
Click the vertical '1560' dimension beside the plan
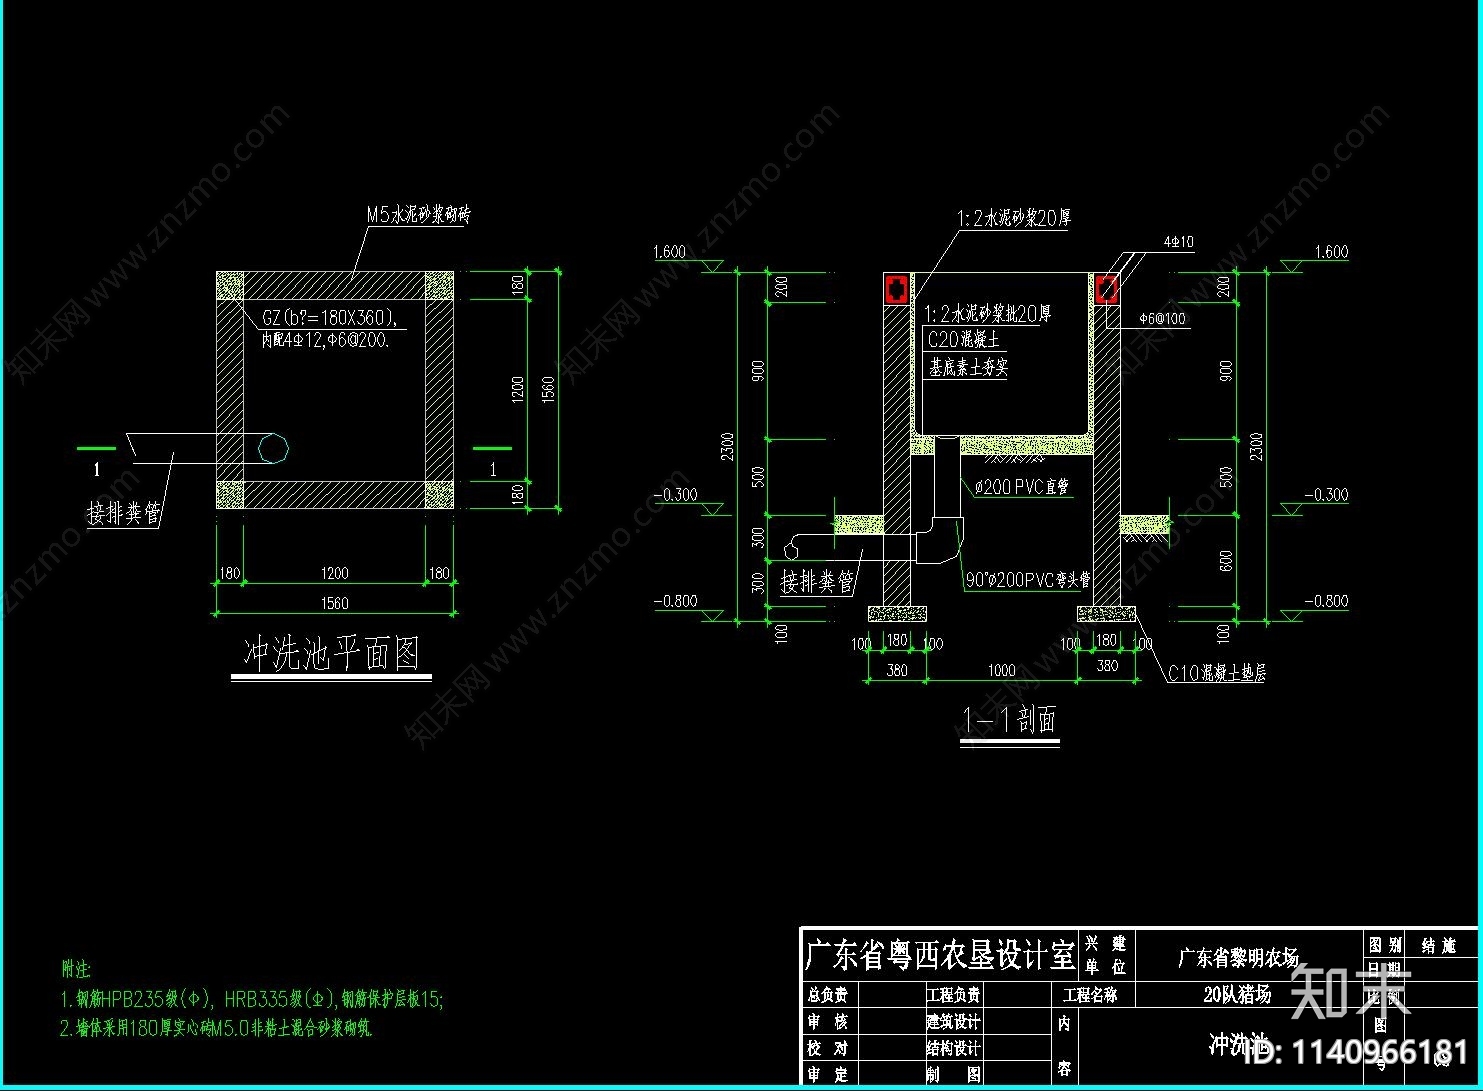pyautogui.click(x=547, y=390)
